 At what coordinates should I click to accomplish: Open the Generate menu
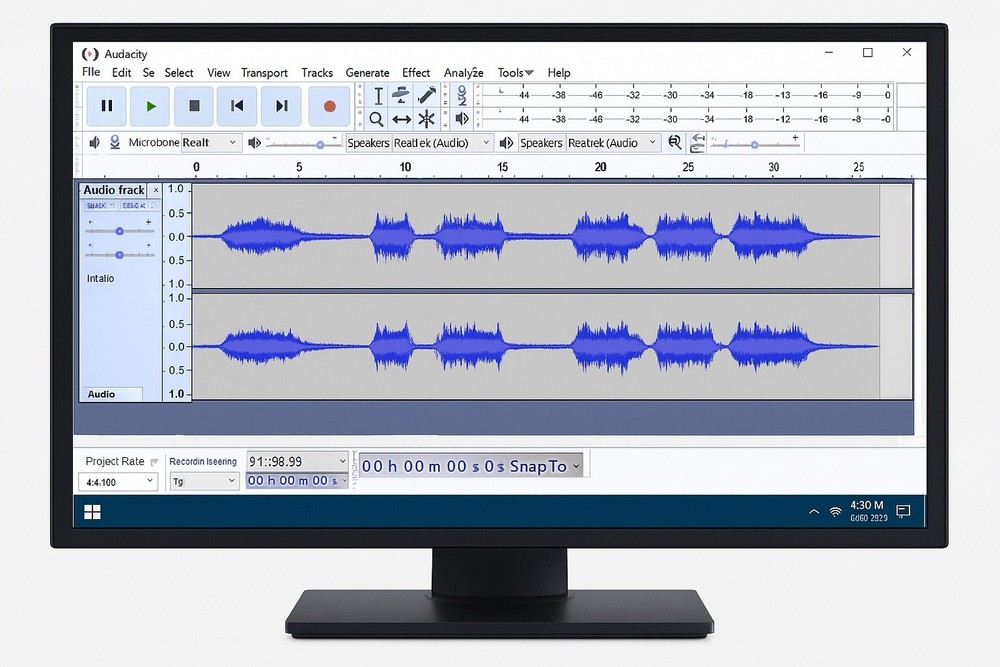(x=367, y=73)
